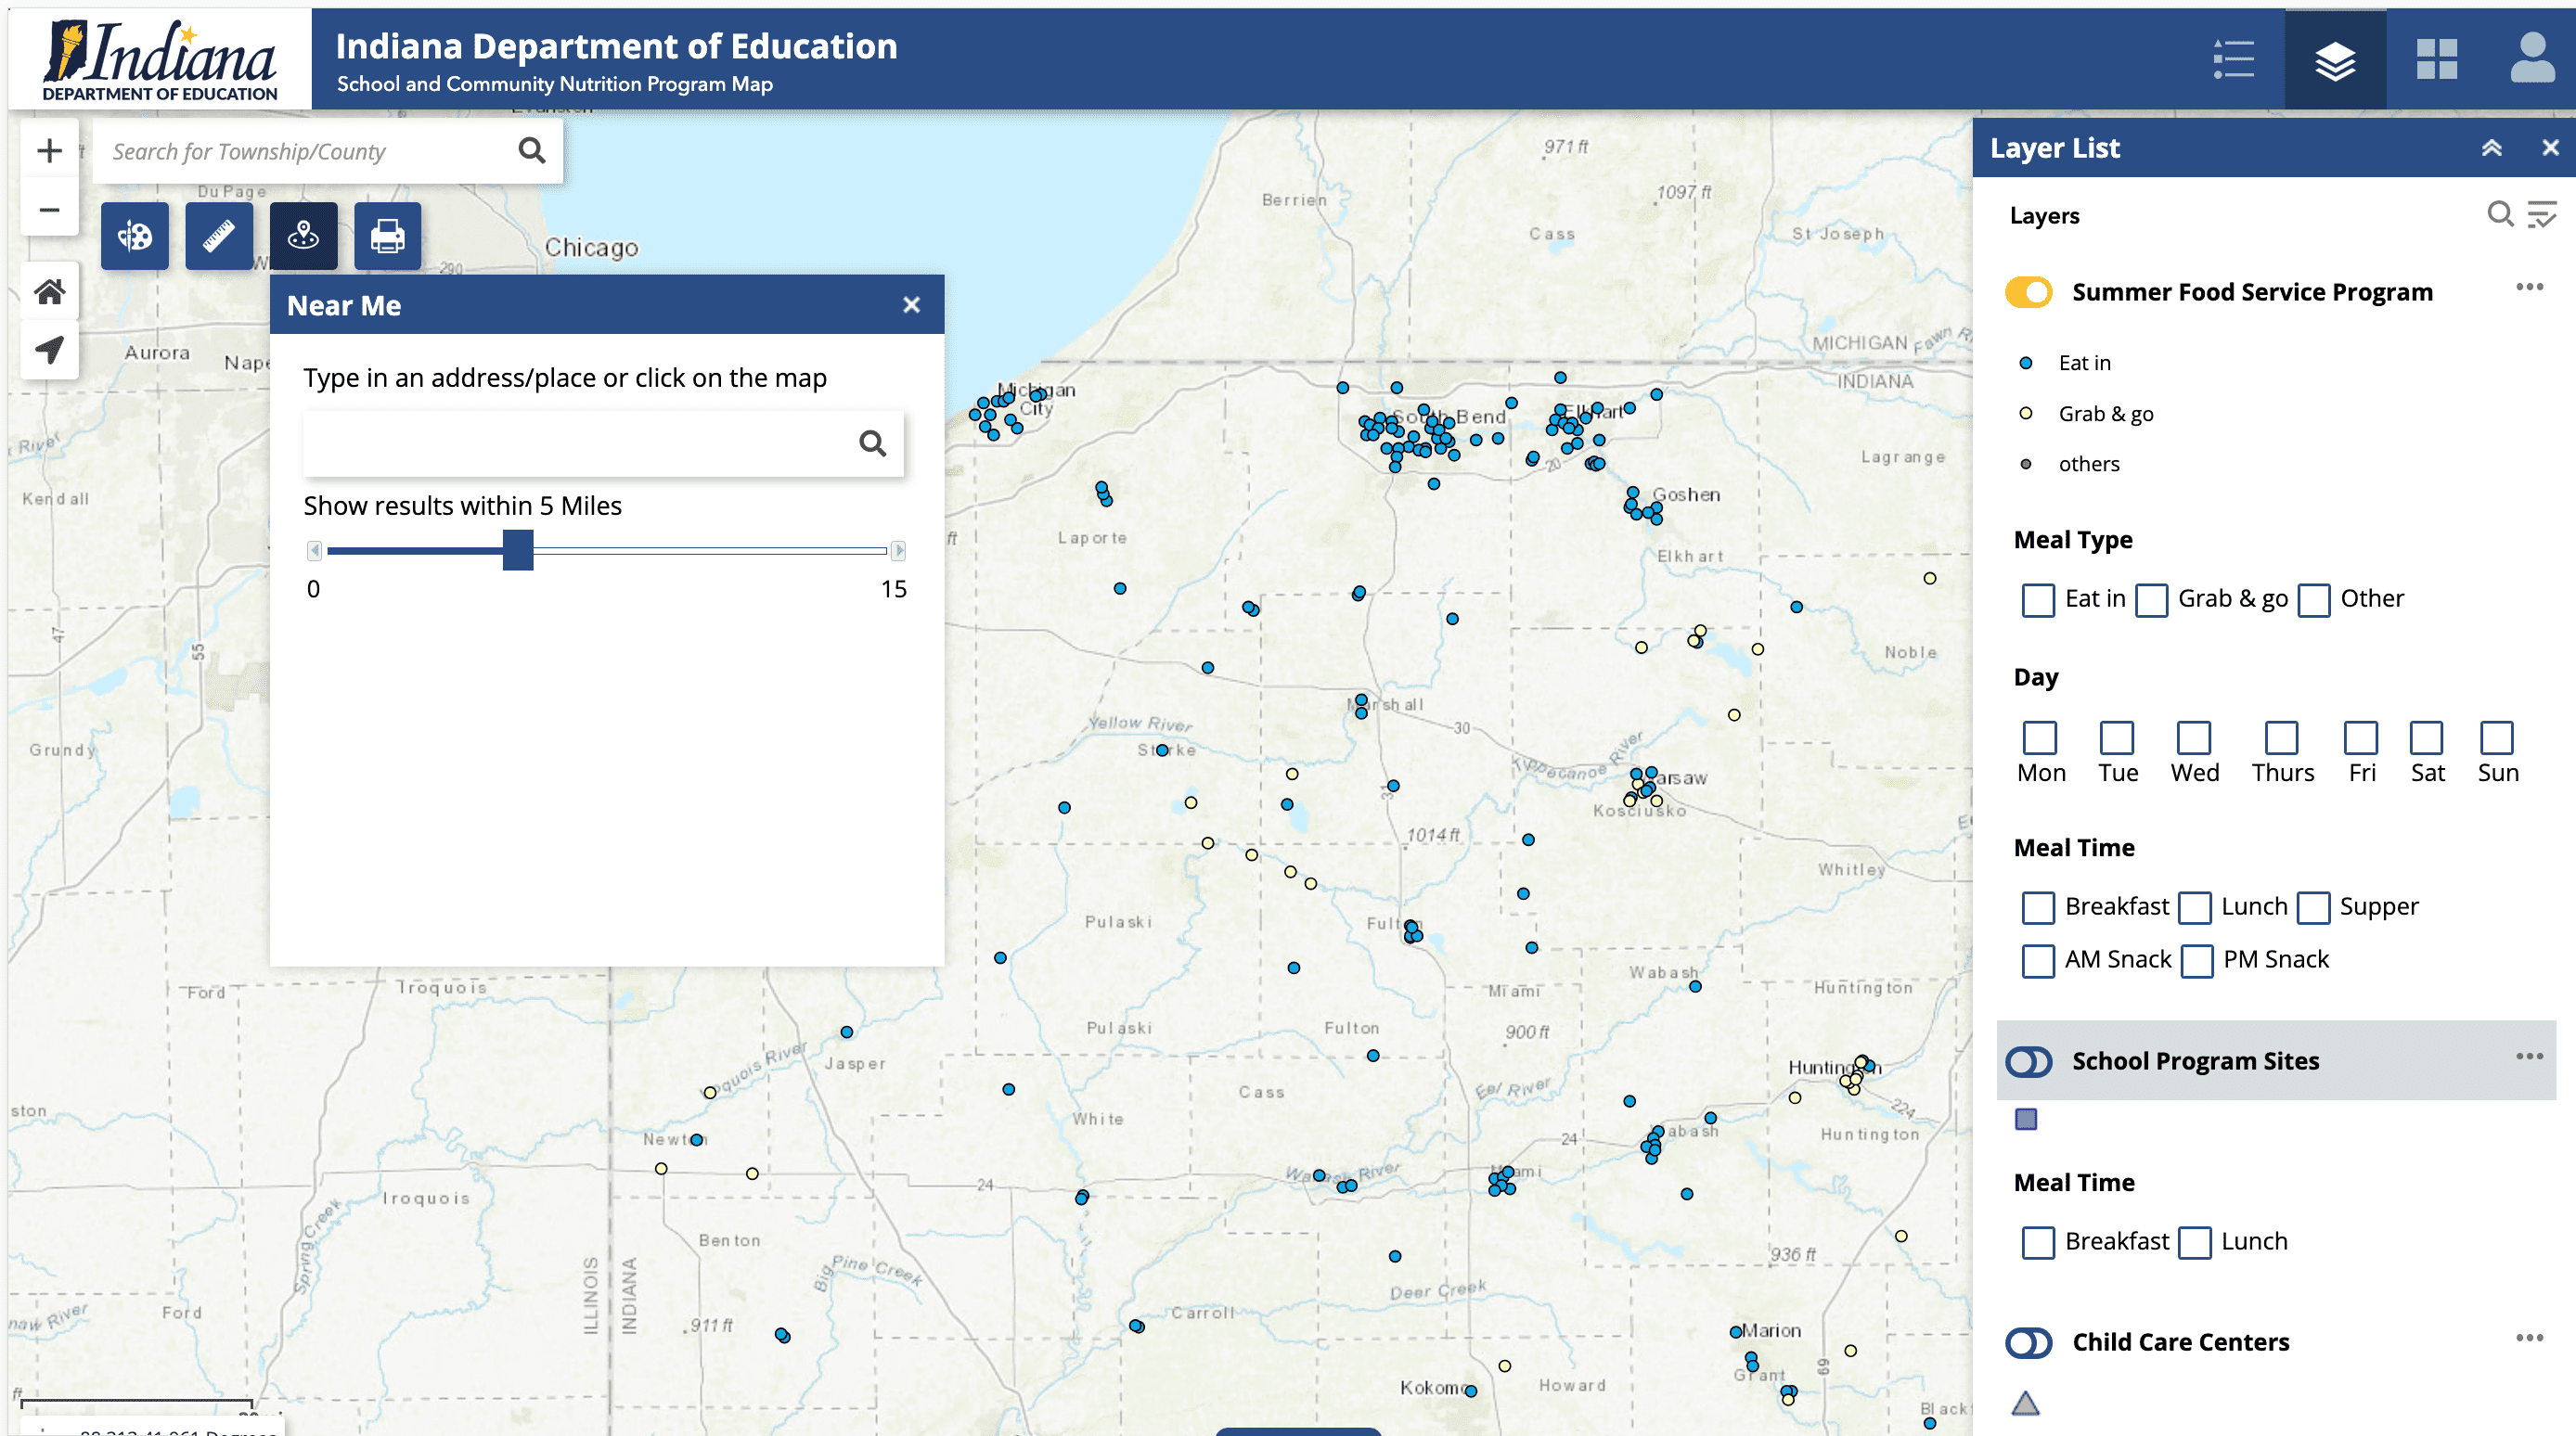Increase distance with slider right arrow

[898, 550]
